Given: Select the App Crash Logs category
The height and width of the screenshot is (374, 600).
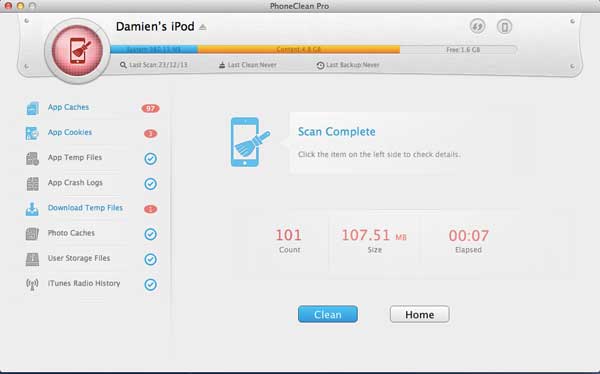Looking at the screenshot, I should click(x=75, y=183).
